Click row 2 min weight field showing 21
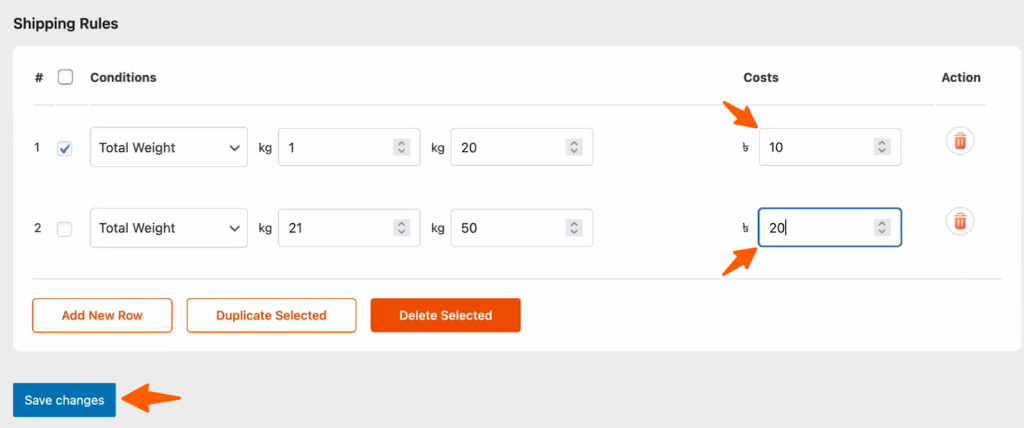This screenshot has height=428, width=1024. (x=333, y=228)
